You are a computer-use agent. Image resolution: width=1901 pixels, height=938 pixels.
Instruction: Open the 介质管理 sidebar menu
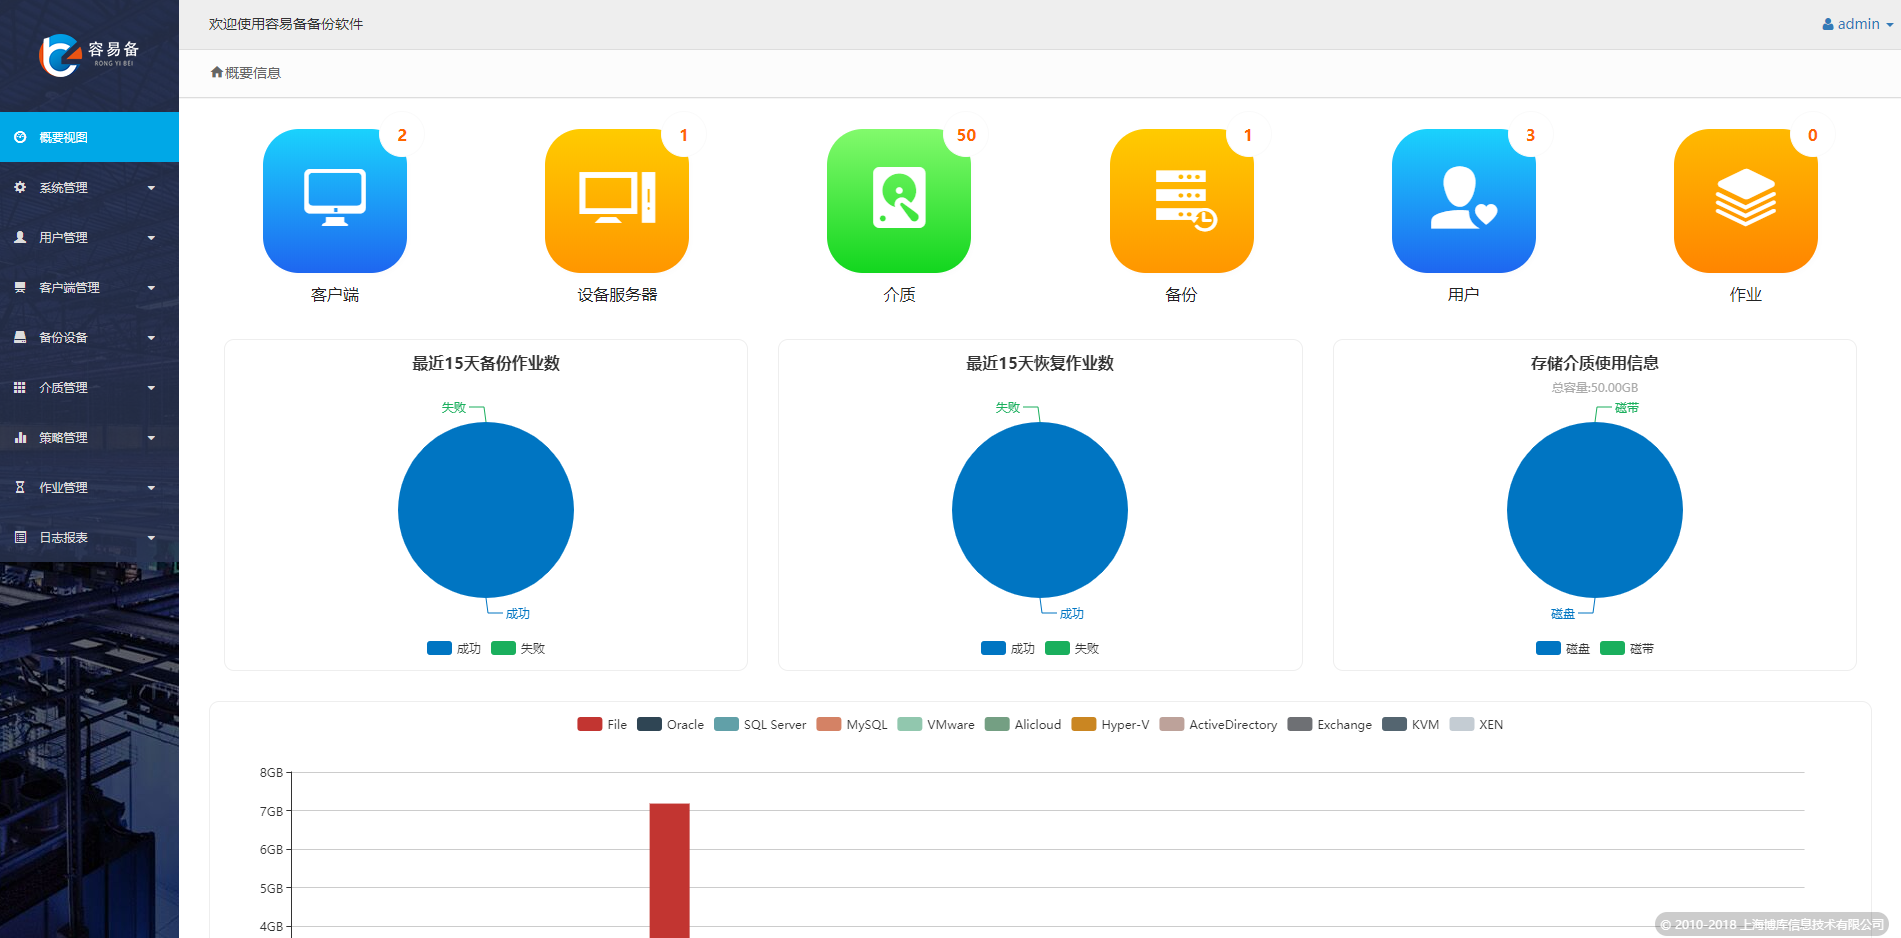click(89, 387)
